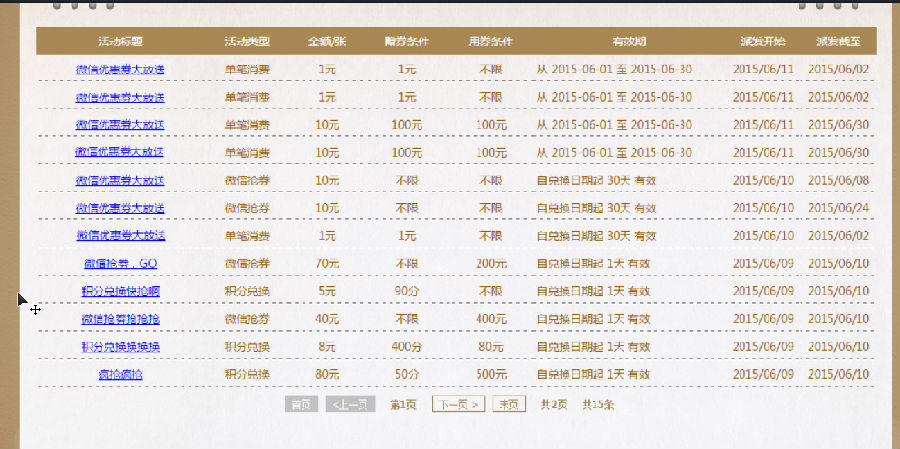Click the 首页 first page button

[x=301, y=405]
